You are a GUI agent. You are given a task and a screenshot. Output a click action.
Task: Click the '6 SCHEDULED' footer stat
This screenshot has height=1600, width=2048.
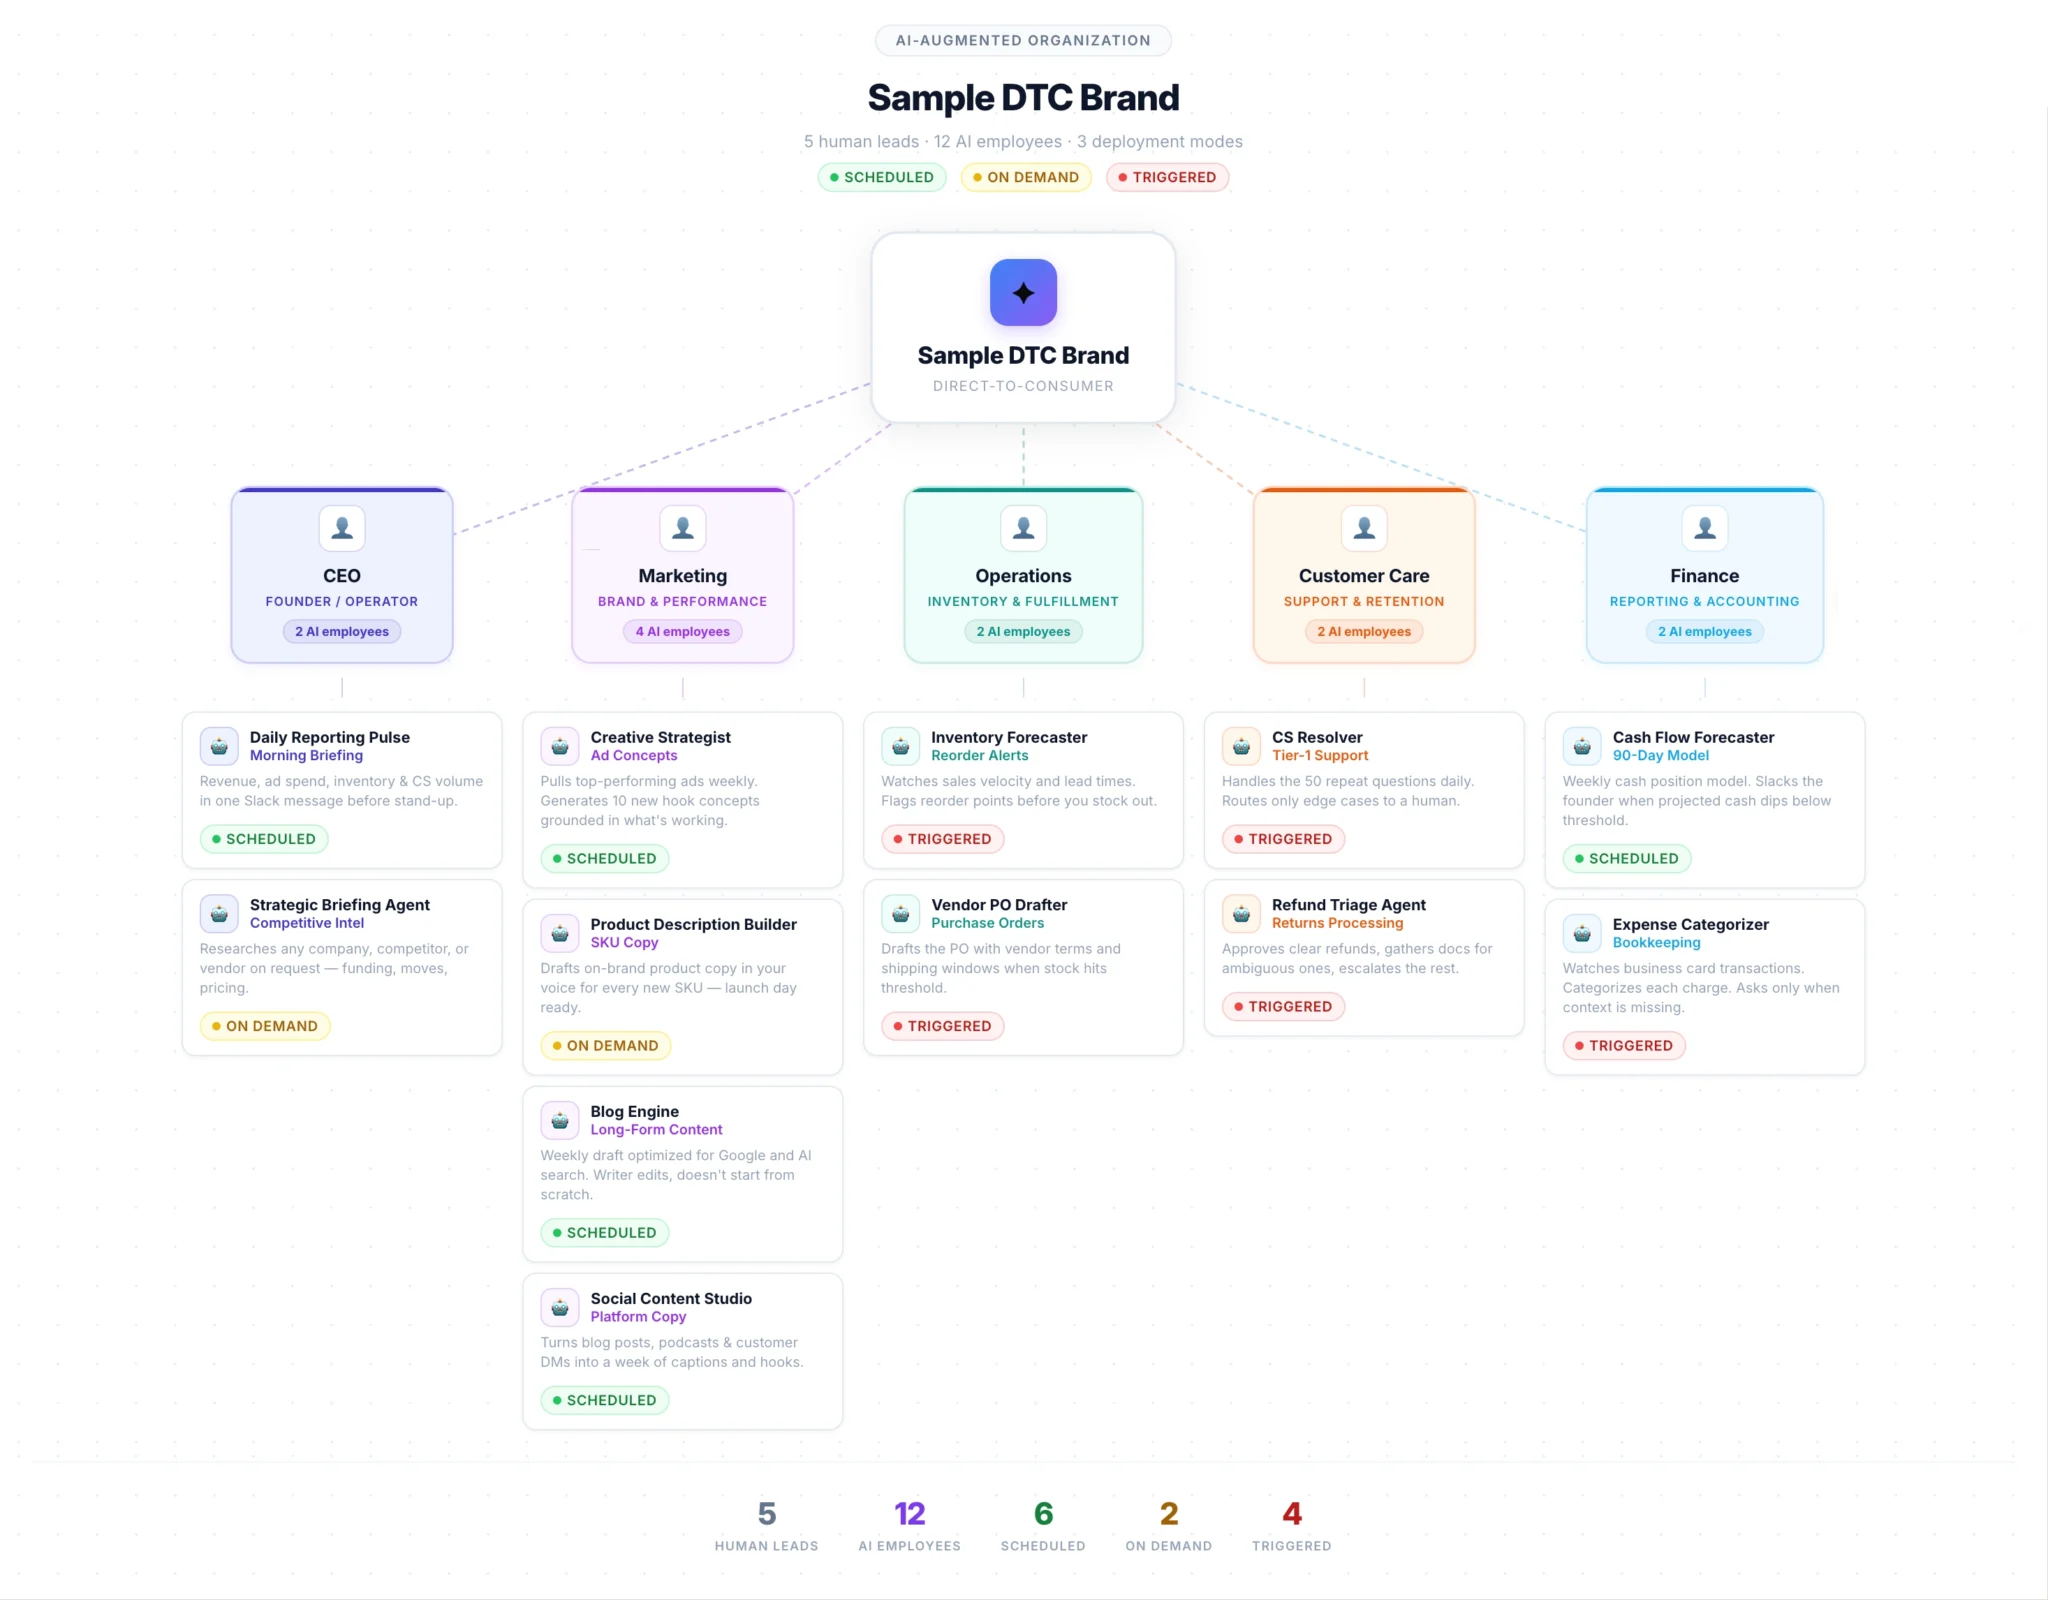click(x=1043, y=1526)
